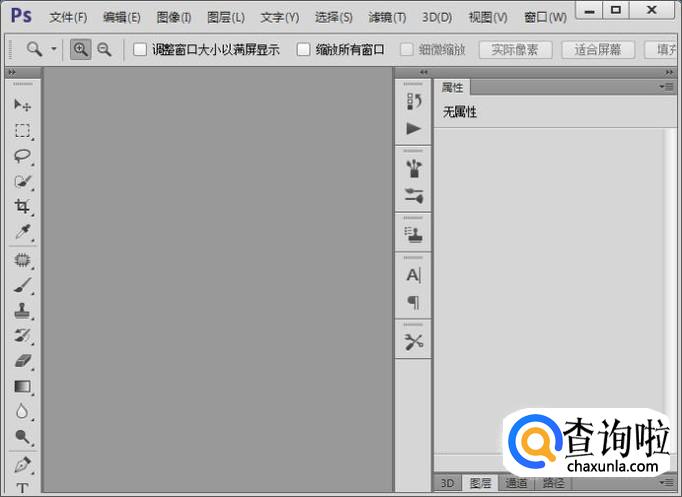
Task: Open the Brush Presets panel icon
Action: click(x=413, y=196)
